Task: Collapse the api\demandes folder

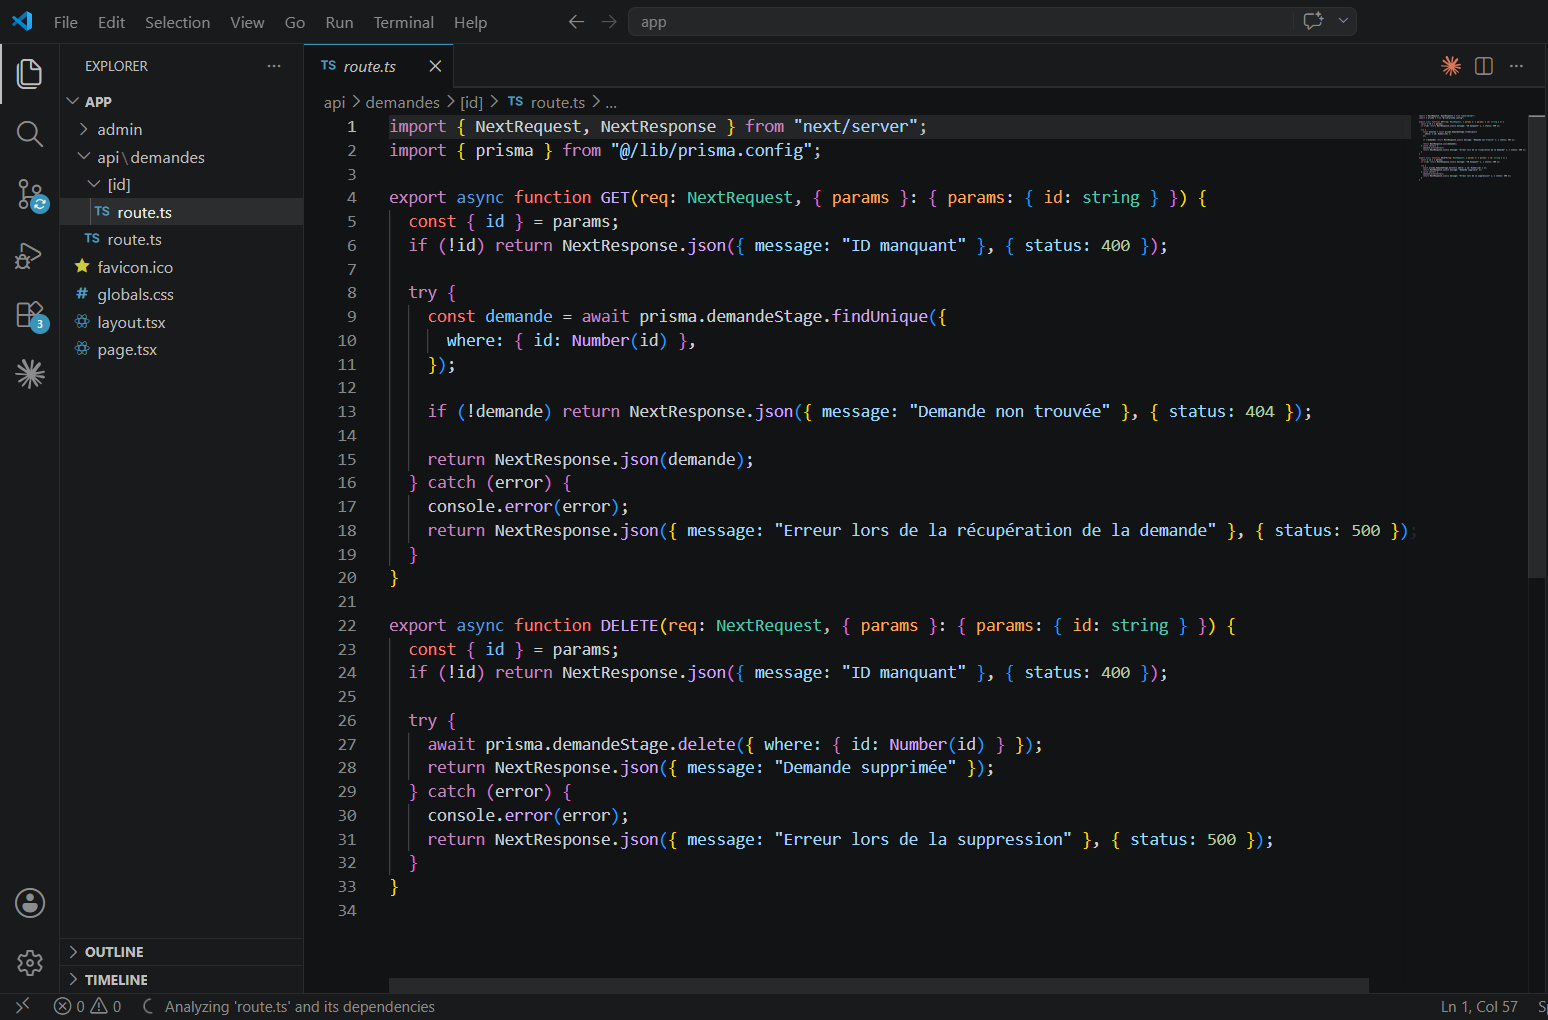Action: [x=180, y=157]
